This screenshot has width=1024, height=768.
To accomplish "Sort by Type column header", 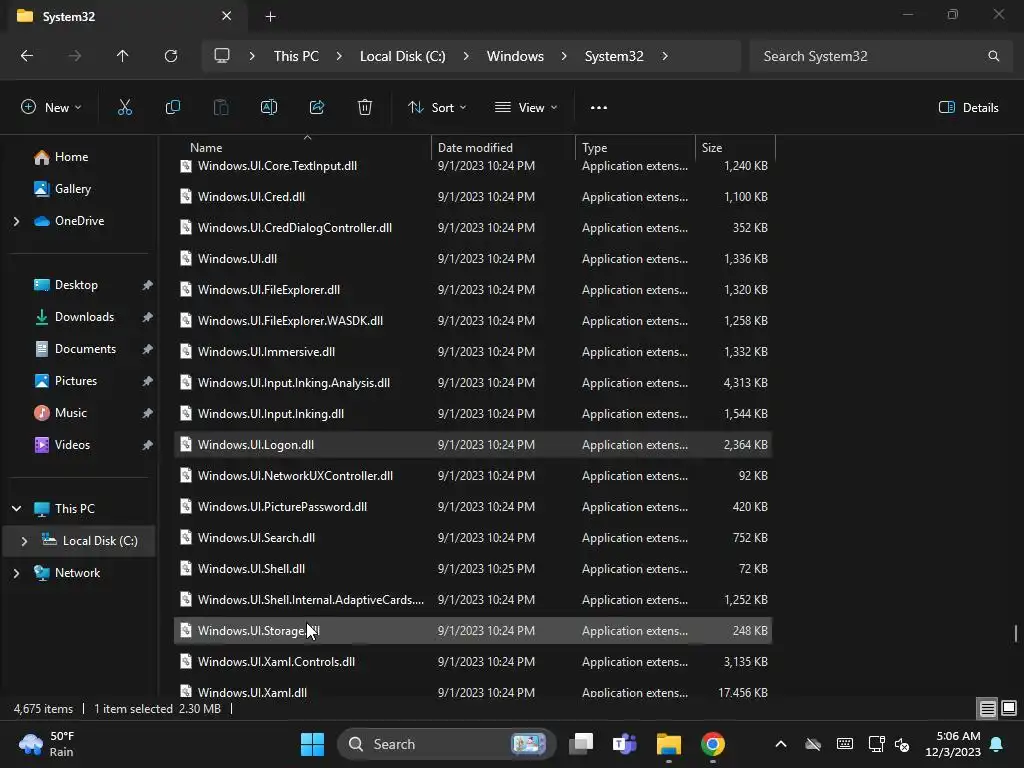I will 635,148.
